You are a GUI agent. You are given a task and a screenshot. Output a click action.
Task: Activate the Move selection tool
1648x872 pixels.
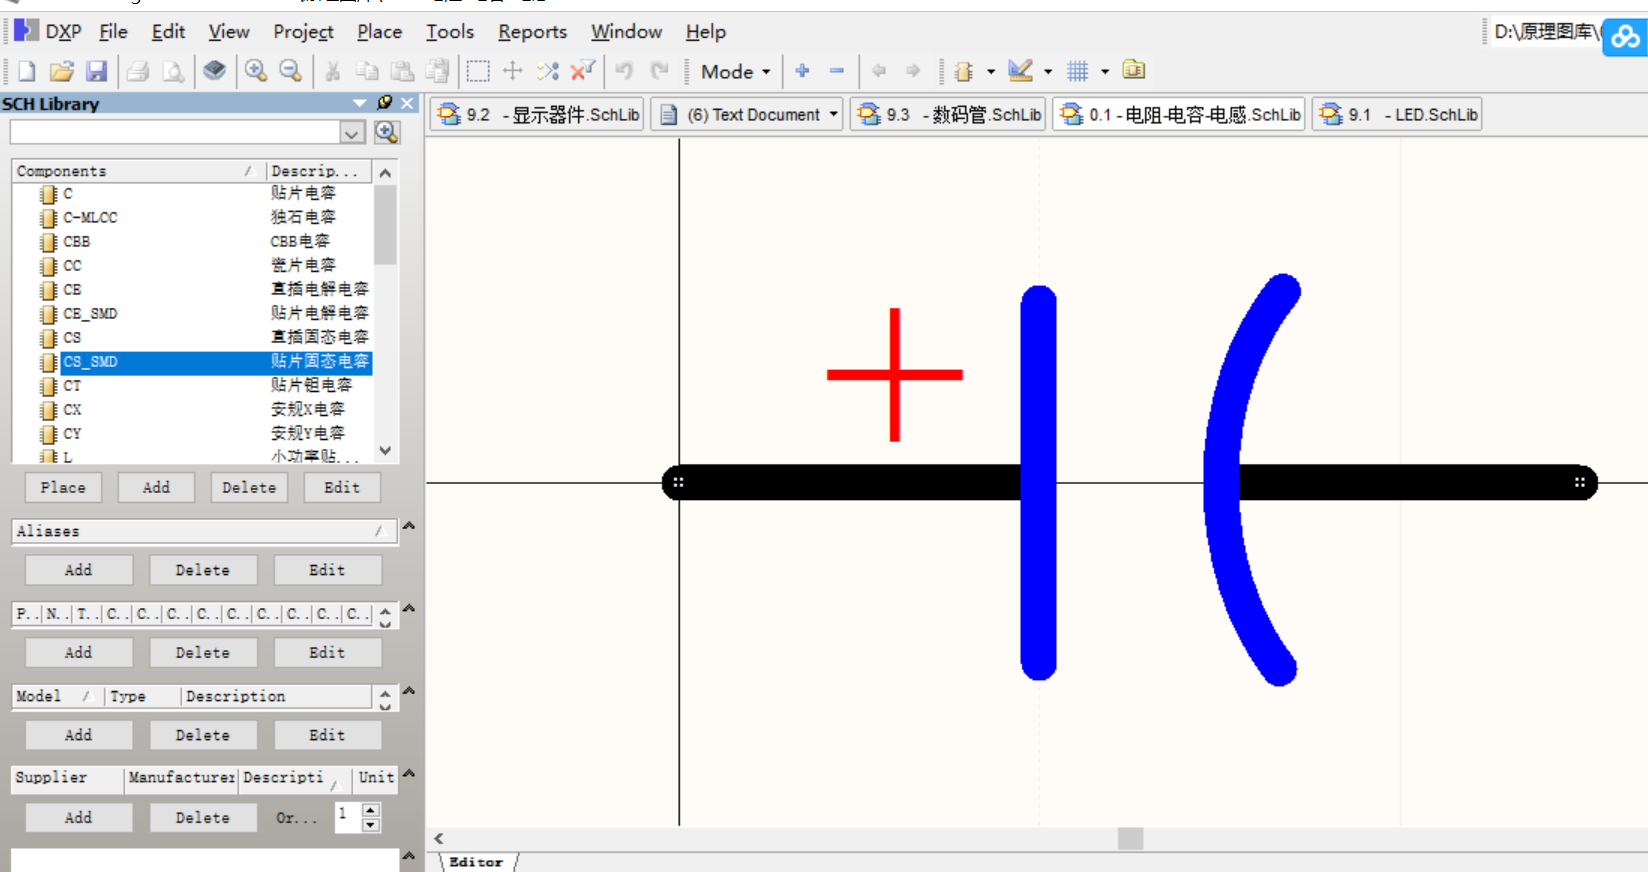pos(512,71)
